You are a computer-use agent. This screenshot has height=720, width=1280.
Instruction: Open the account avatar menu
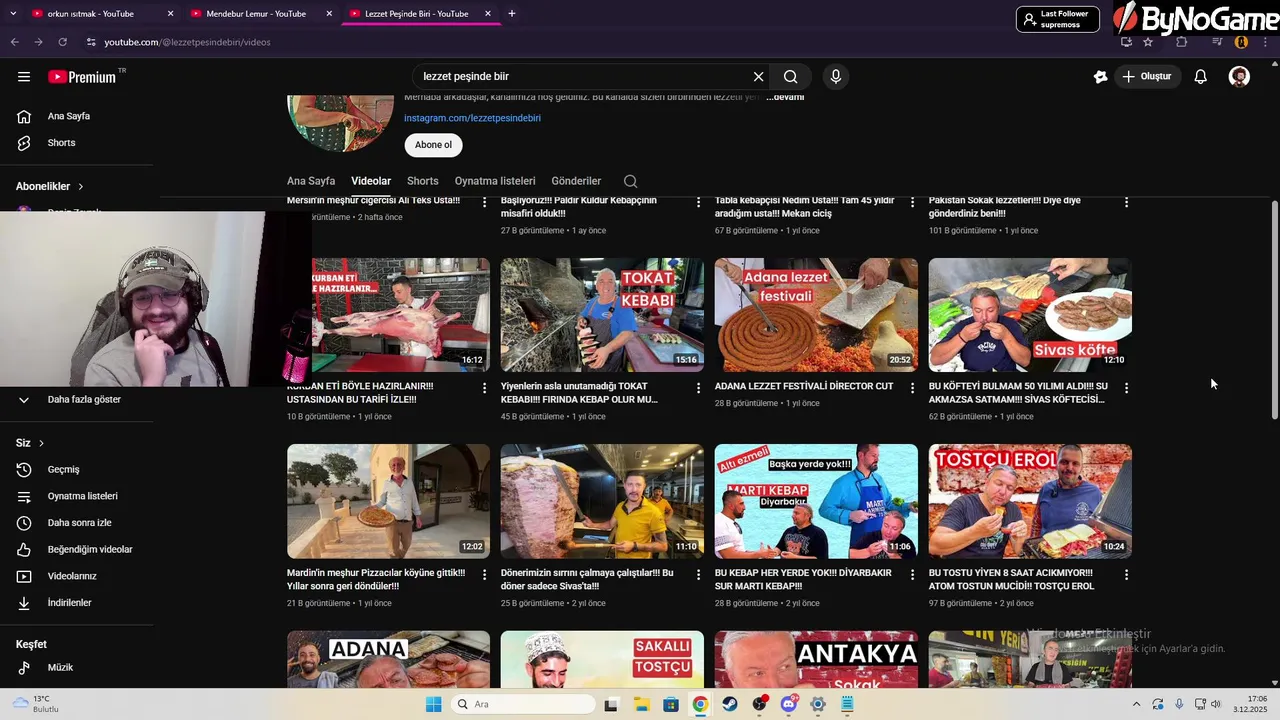coord(1239,77)
